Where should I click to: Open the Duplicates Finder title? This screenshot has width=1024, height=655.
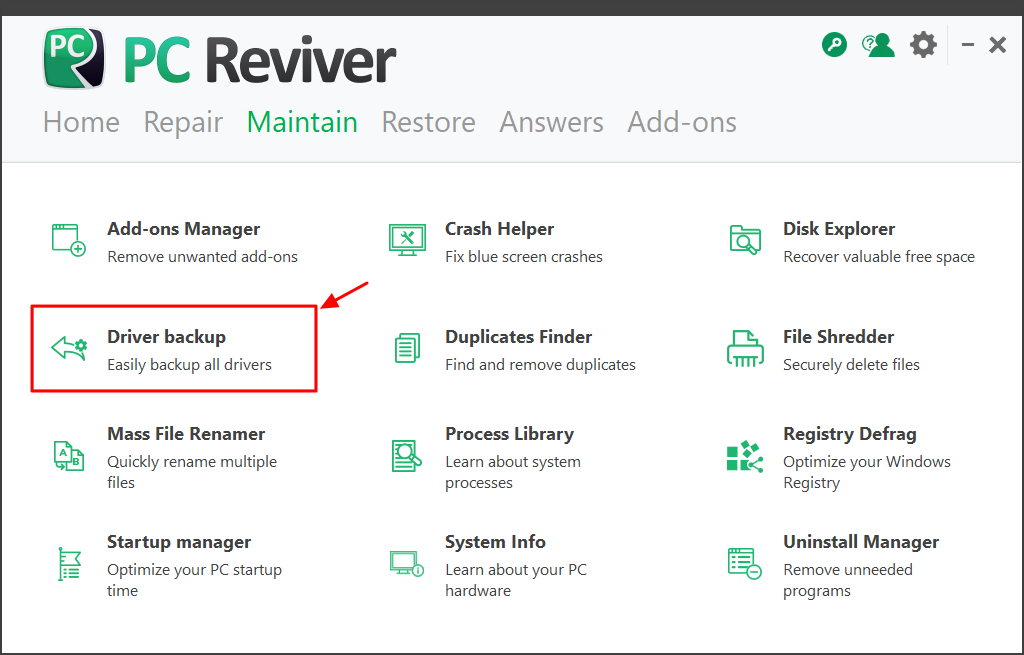click(x=519, y=336)
